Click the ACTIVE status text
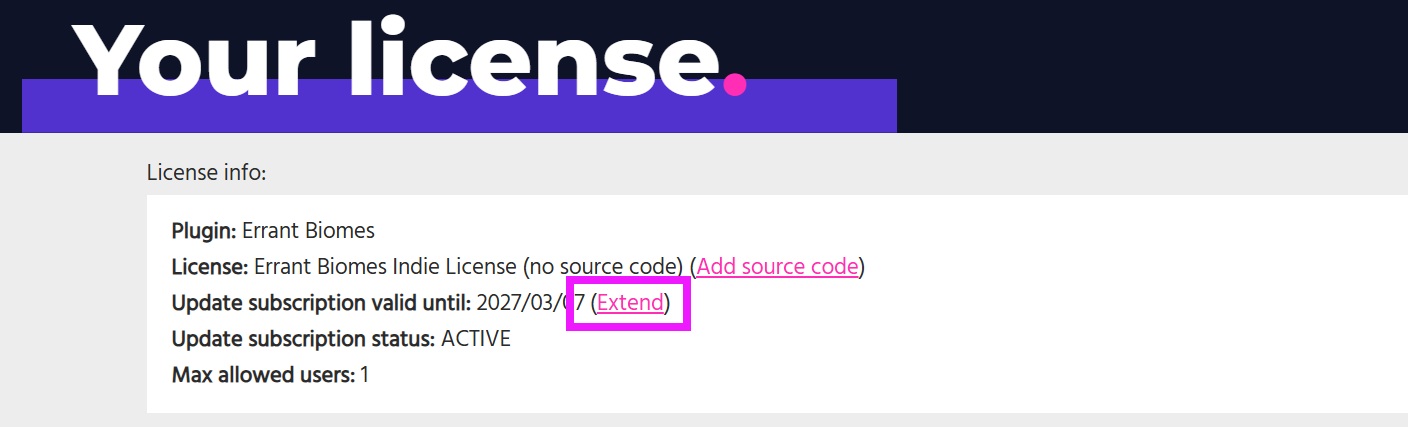1408x427 pixels. [476, 339]
